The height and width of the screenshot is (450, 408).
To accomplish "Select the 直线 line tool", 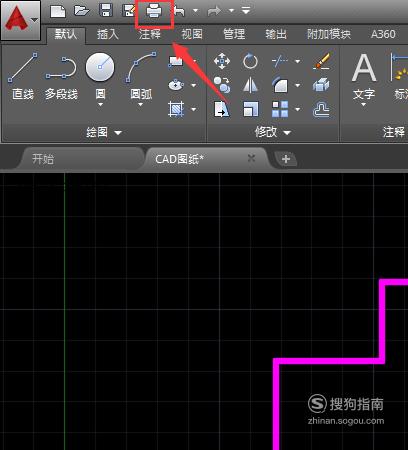I will pos(23,76).
